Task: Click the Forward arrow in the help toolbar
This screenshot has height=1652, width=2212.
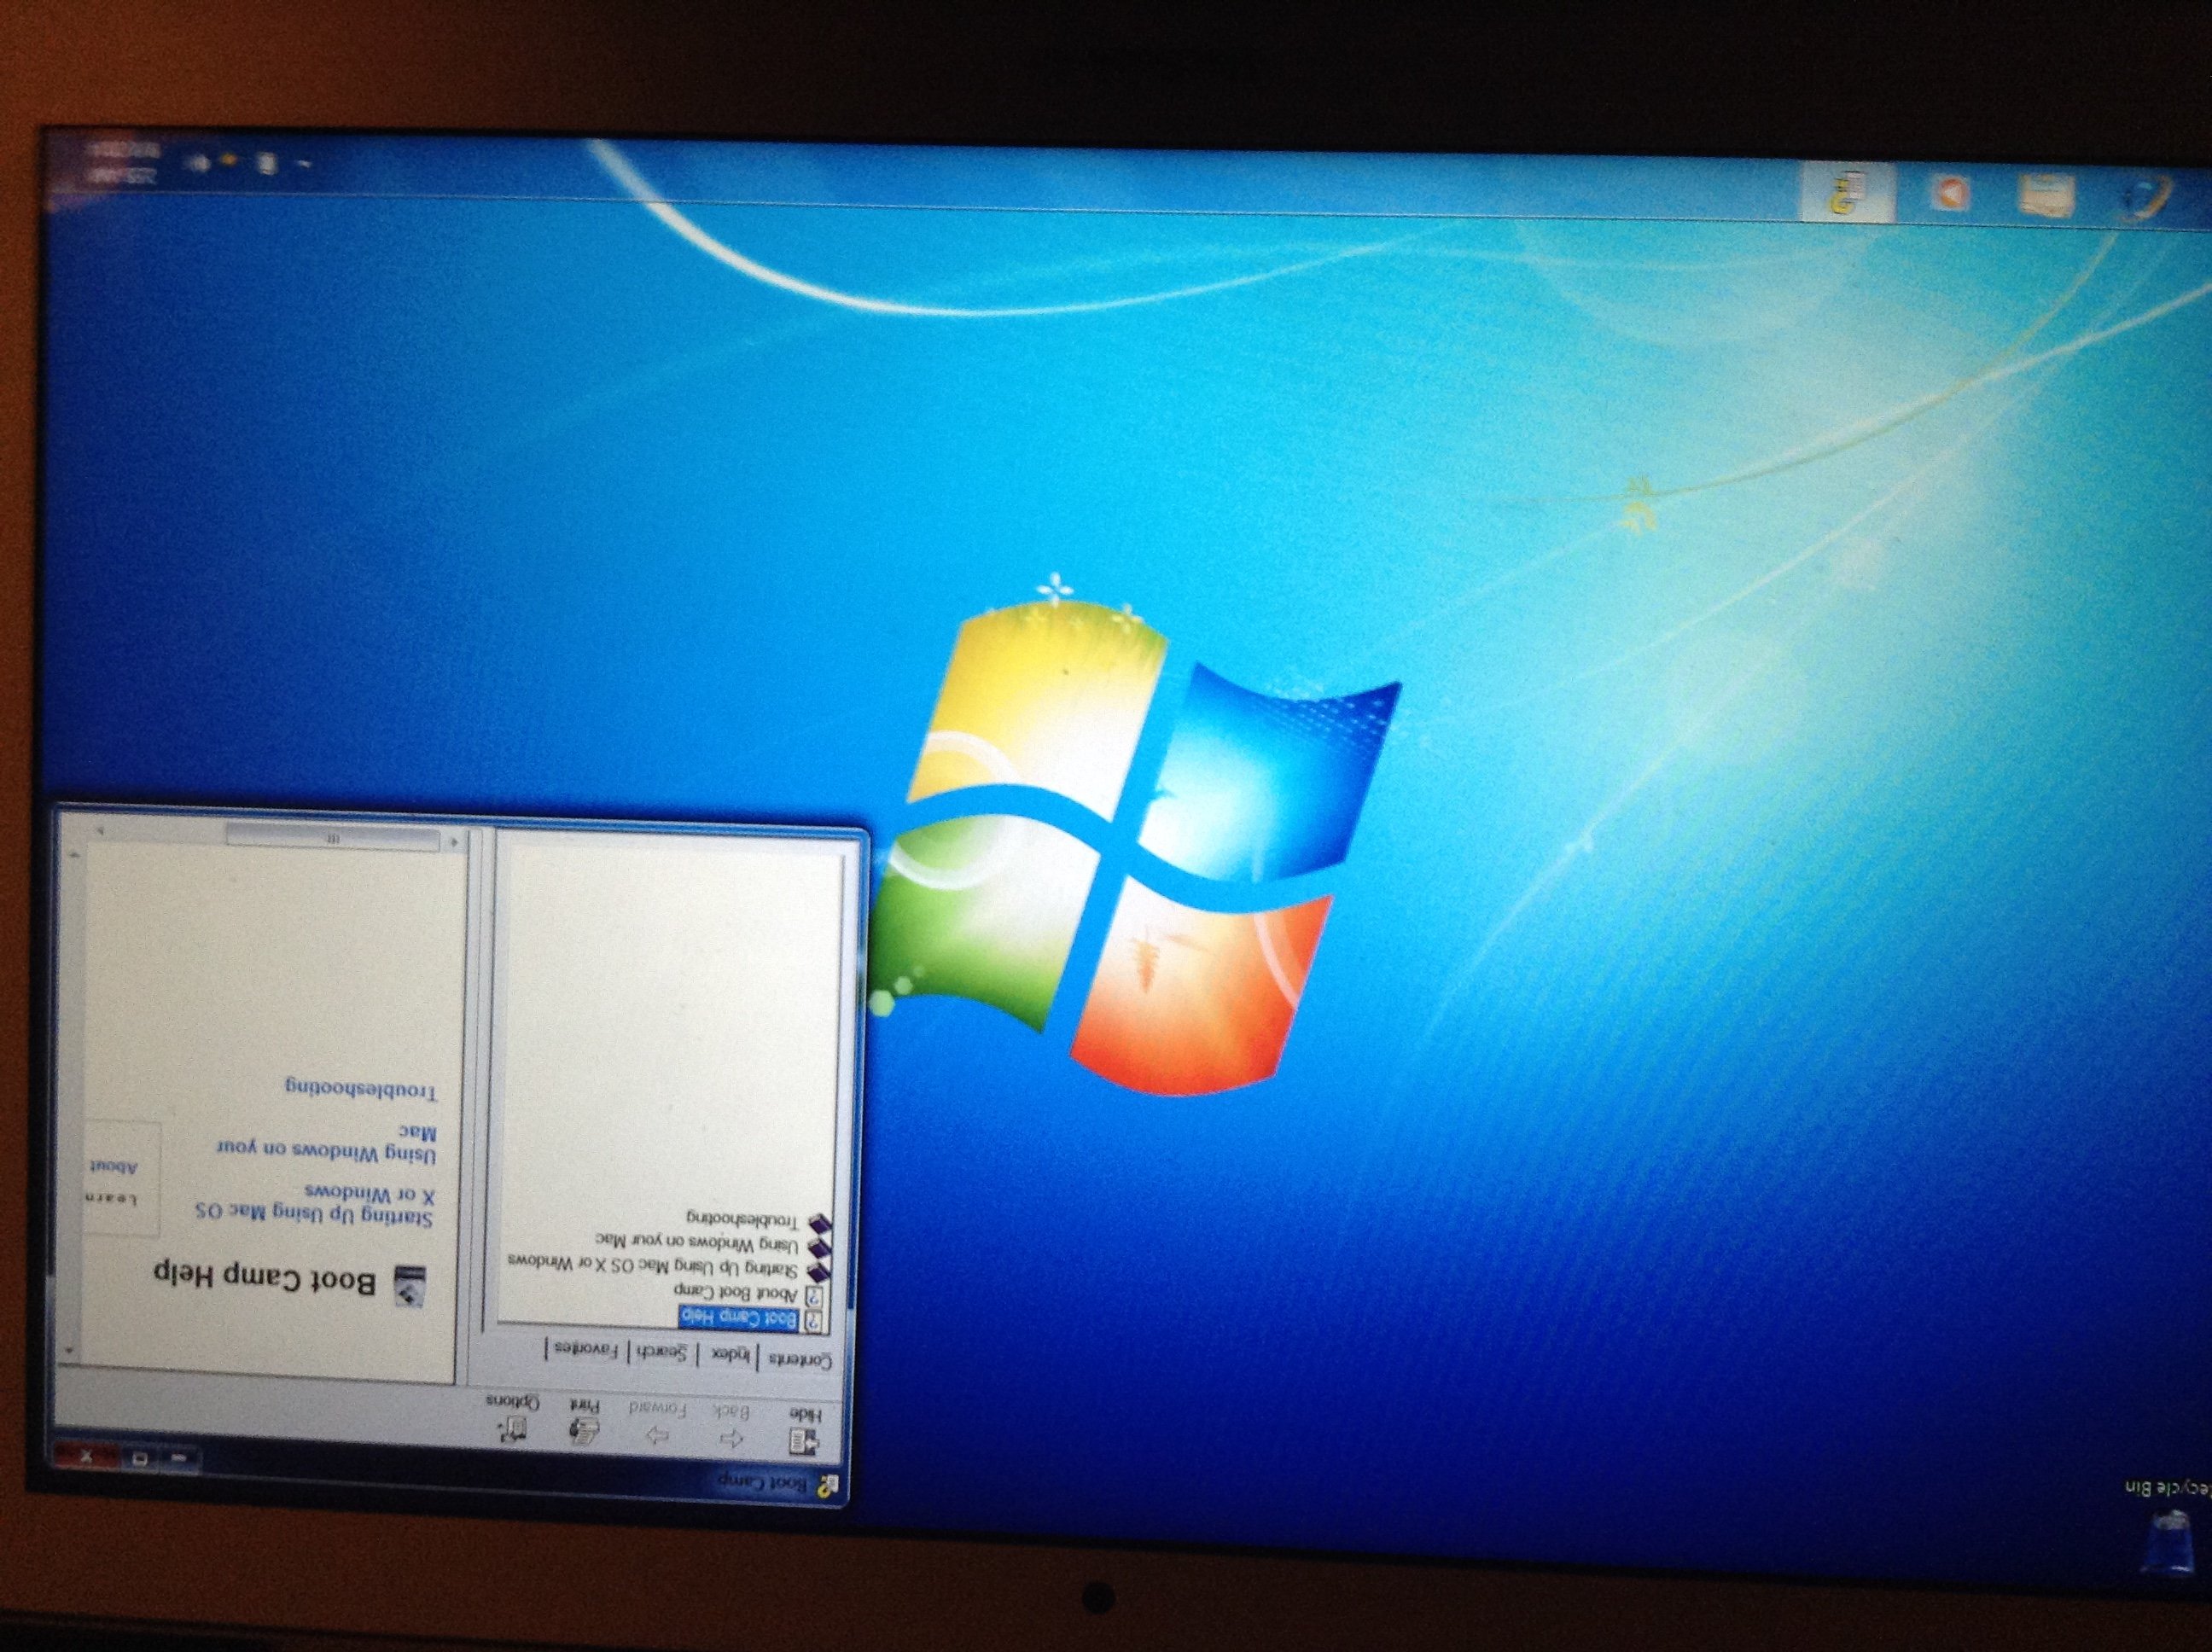Action: [658, 1436]
